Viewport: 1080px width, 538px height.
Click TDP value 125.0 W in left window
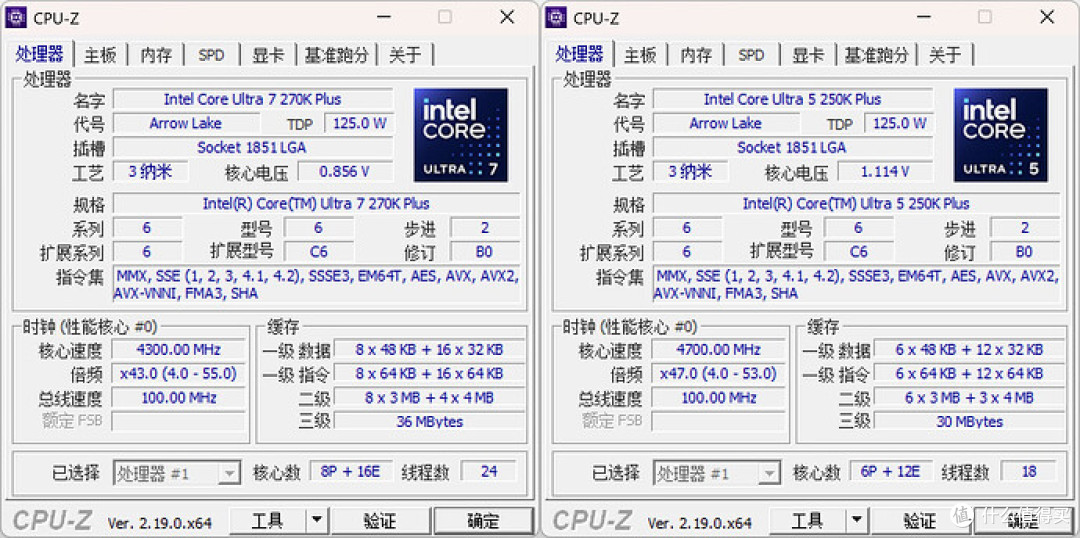[360, 123]
